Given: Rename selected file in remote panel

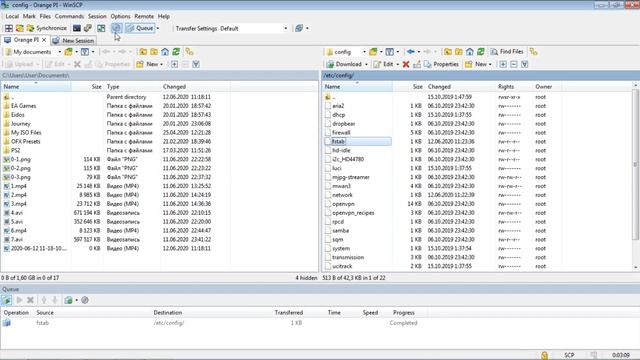Looking at the screenshot, I should 417,64.
